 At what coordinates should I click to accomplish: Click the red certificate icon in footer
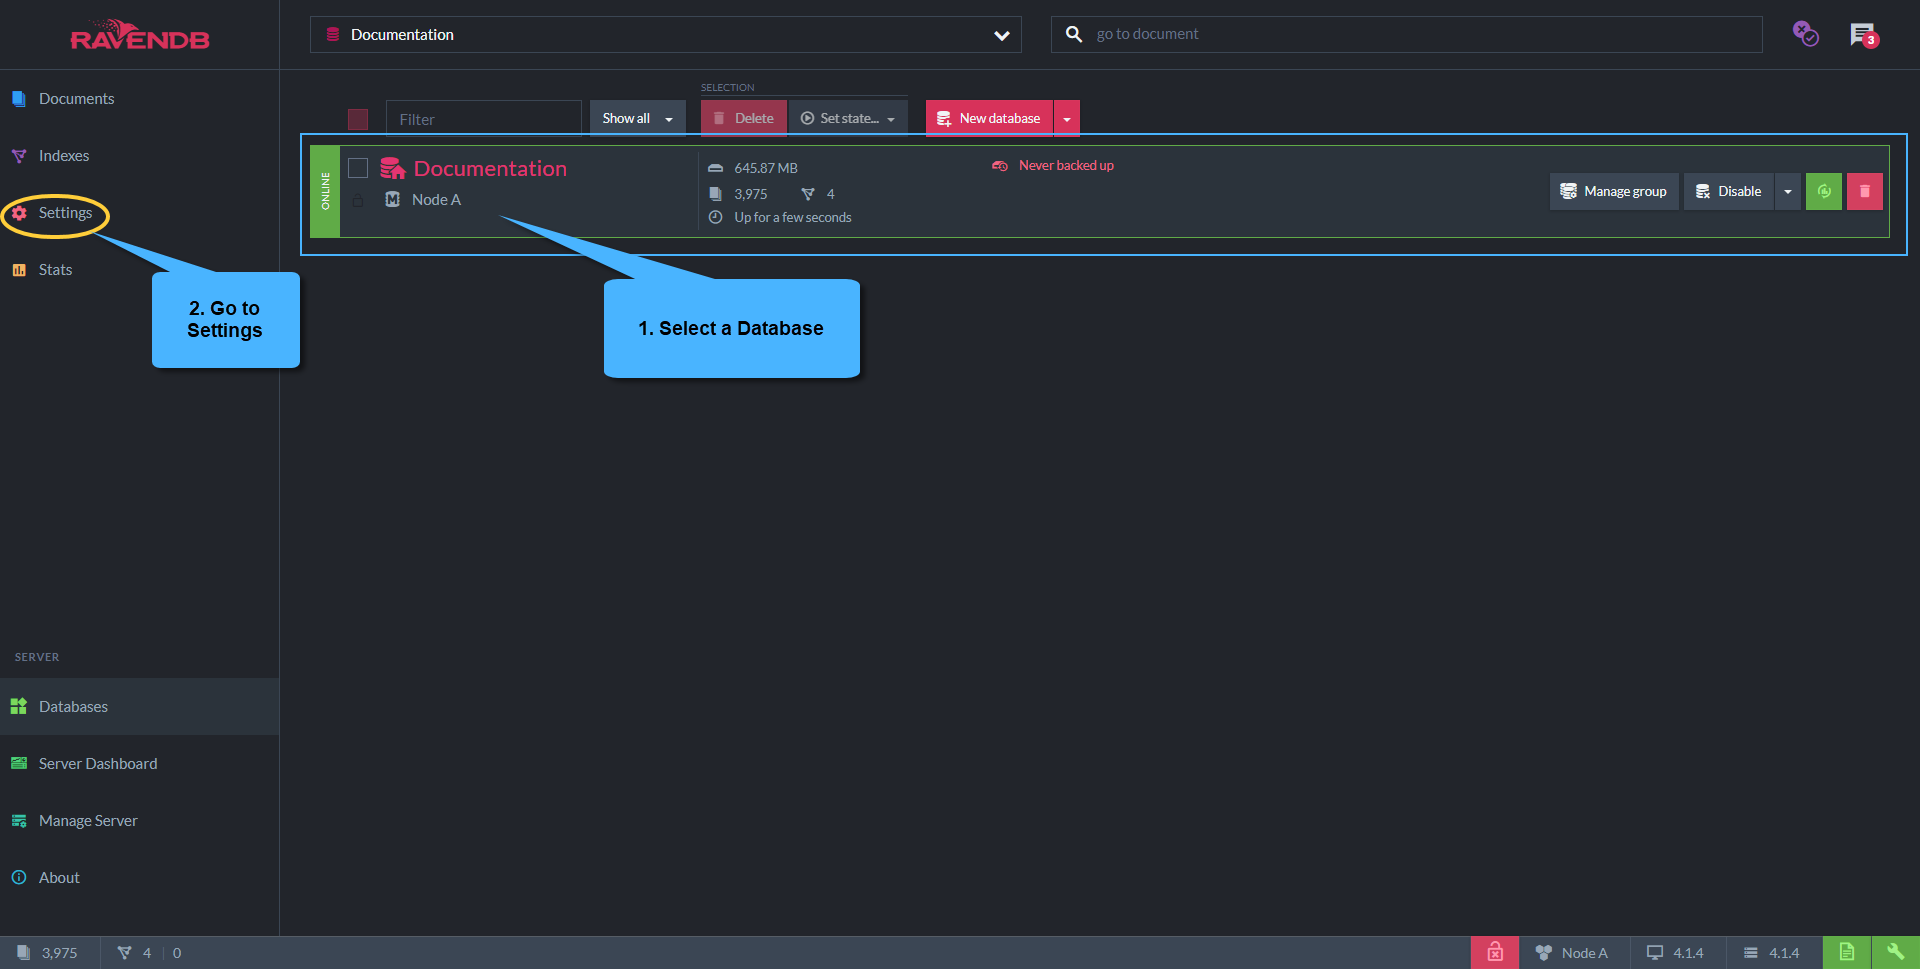(x=1495, y=952)
